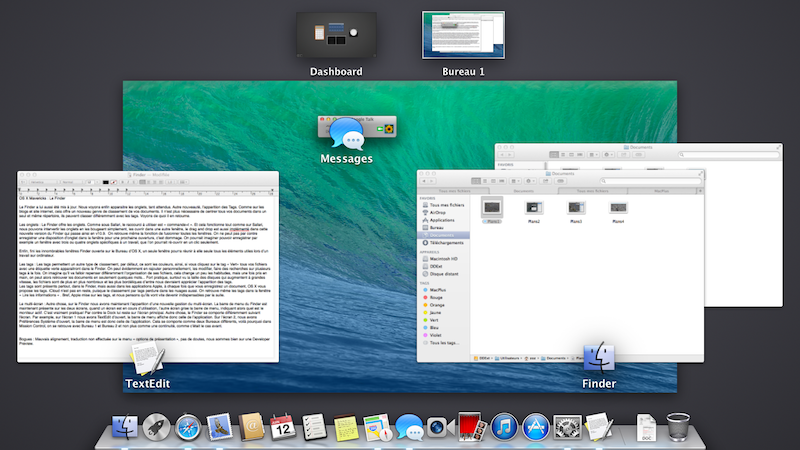800x450 pixels.
Task: Open Maps icon in Dock
Action: (x=378, y=427)
